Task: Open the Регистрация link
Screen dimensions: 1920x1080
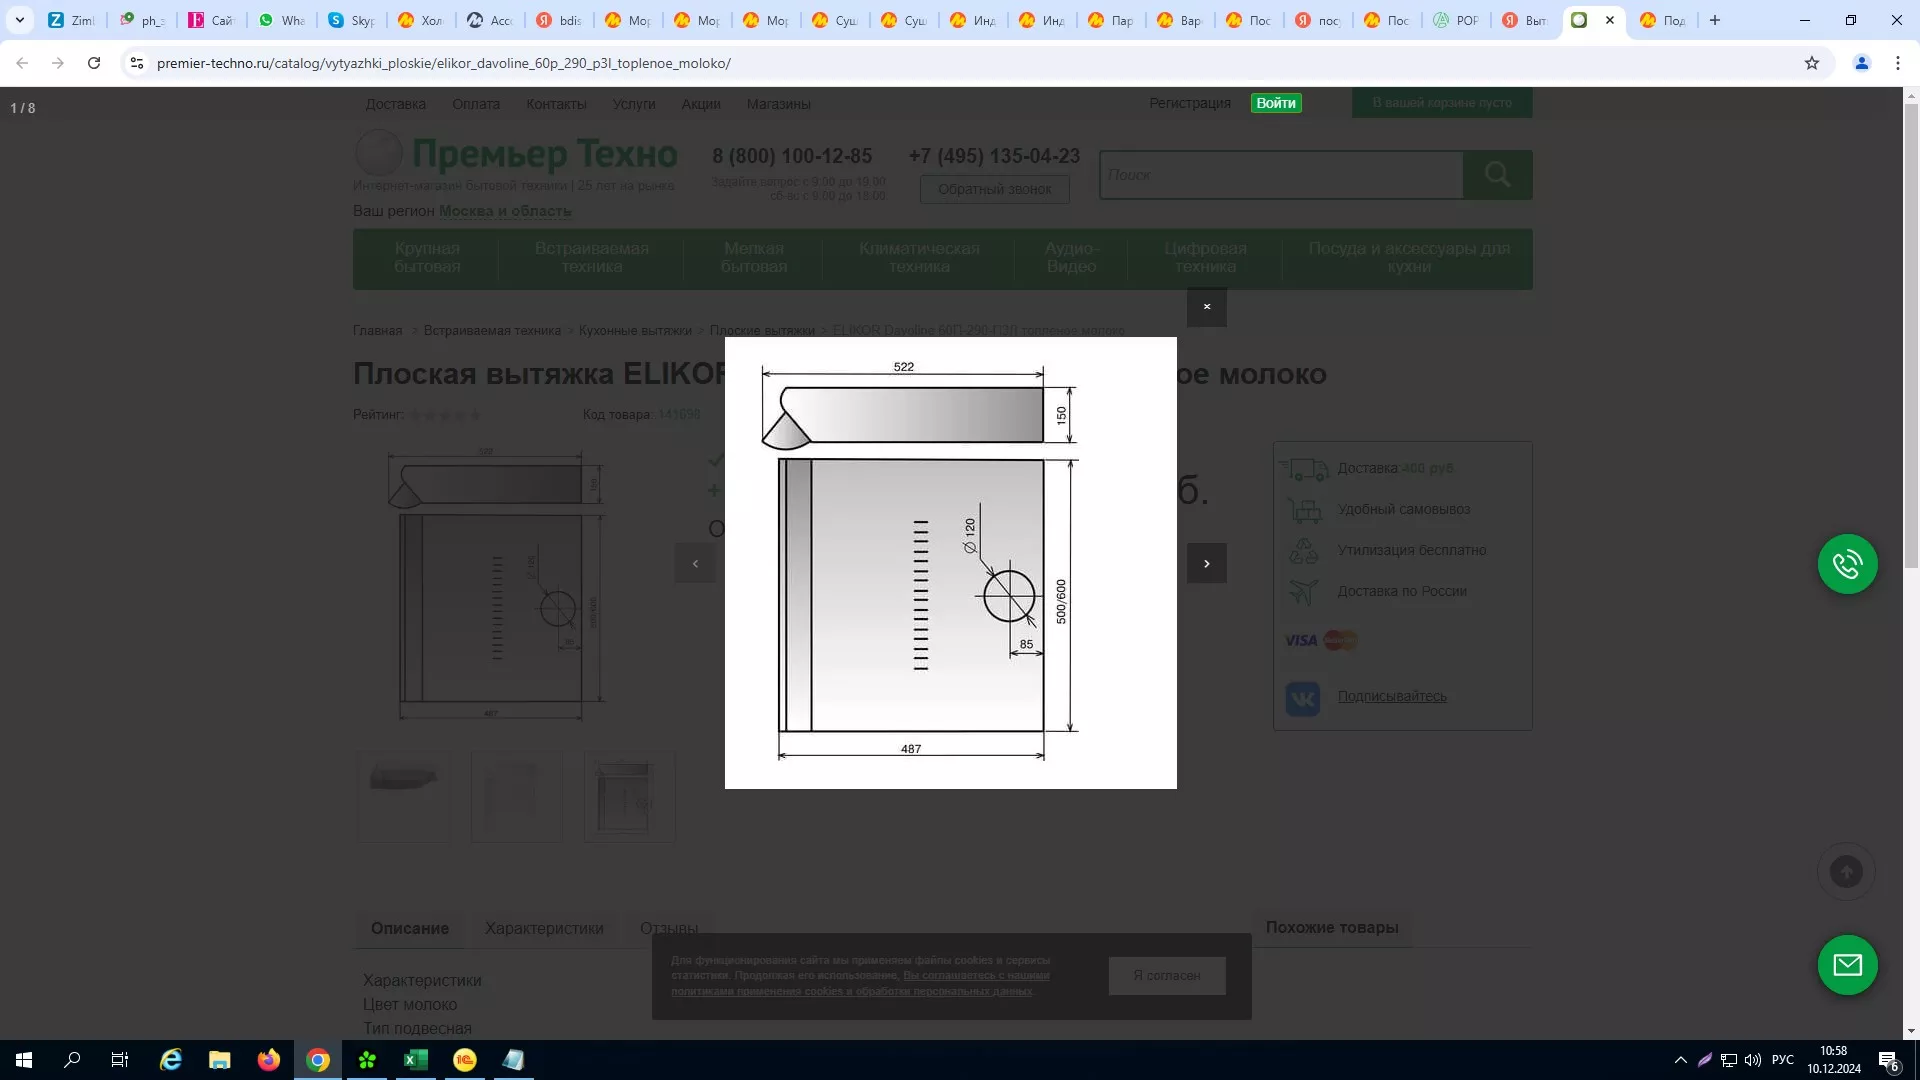Action: coord(1190,103)
